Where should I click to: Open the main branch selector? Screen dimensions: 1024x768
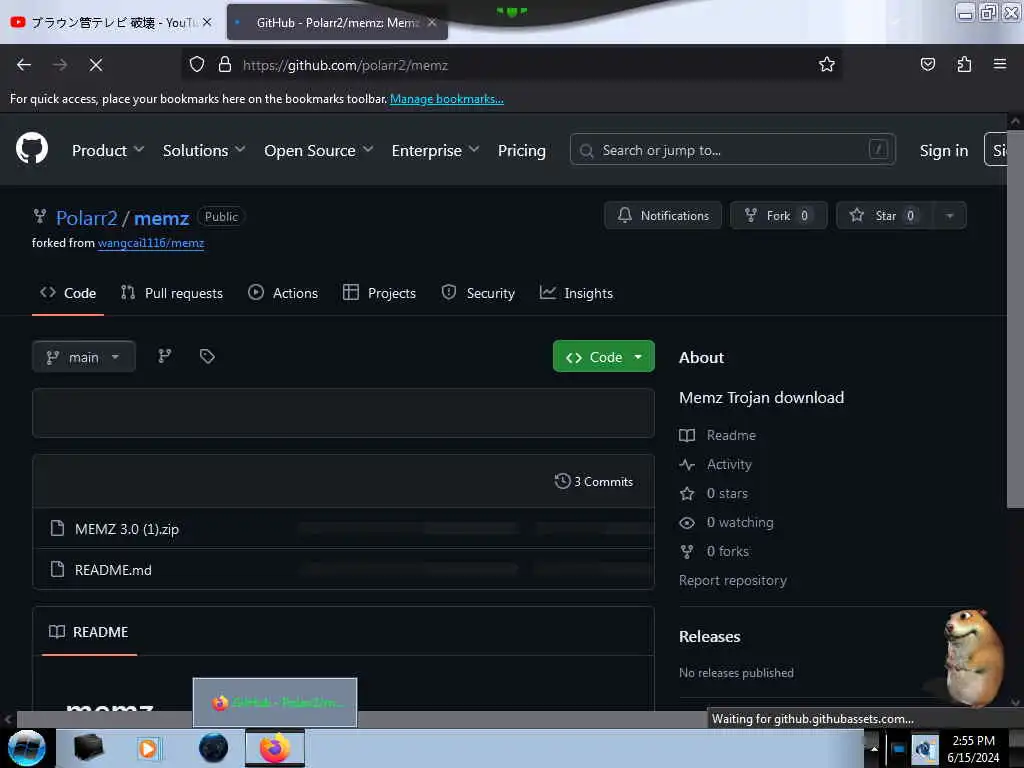pyautogui.click(x=84, y=357)
